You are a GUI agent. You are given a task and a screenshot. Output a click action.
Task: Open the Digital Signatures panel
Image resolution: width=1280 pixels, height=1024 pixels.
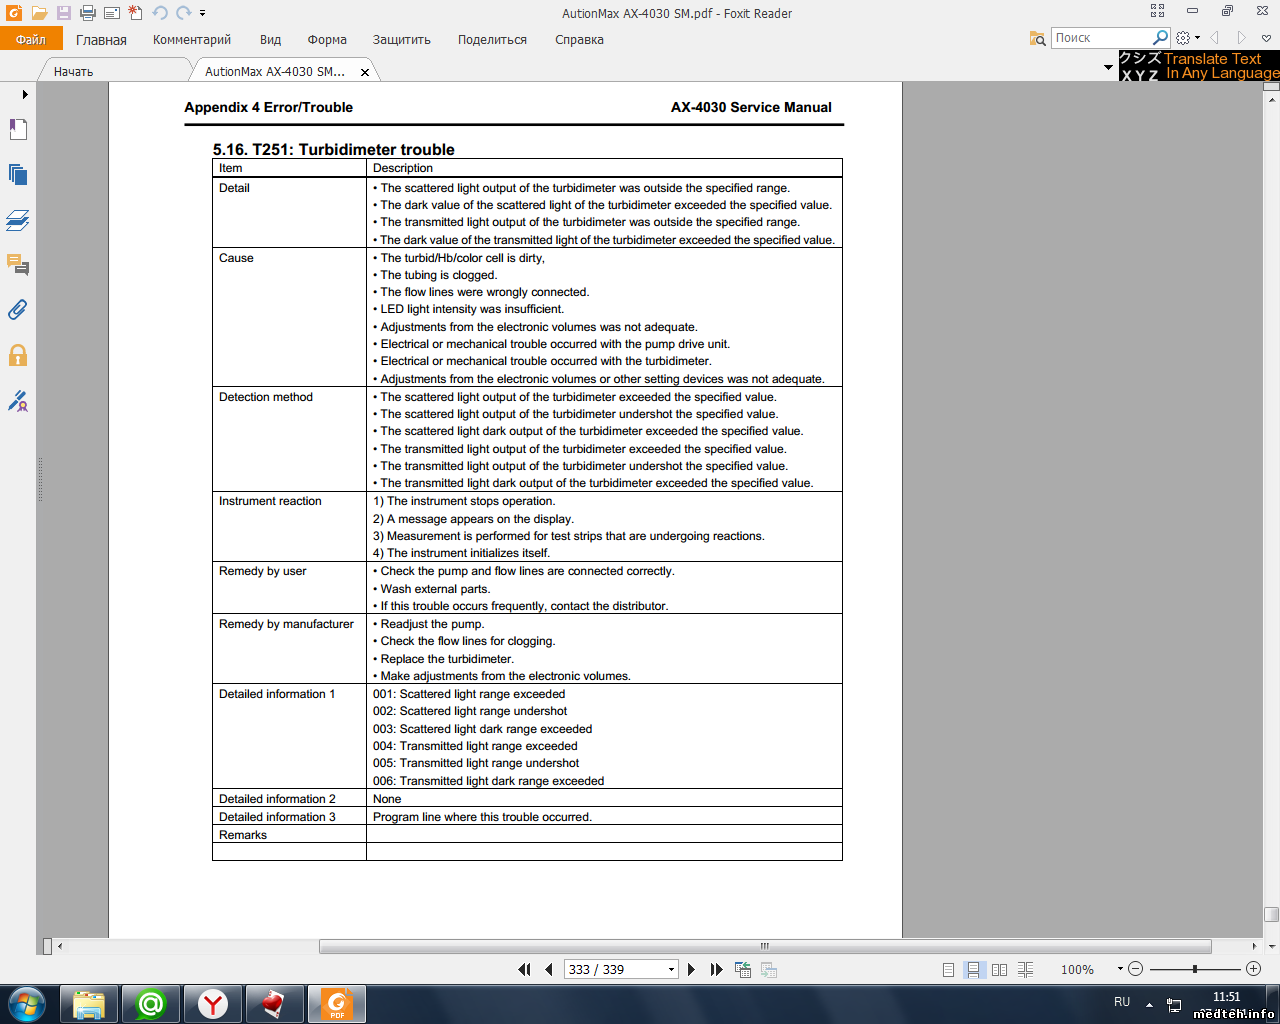tap(18, 401)
